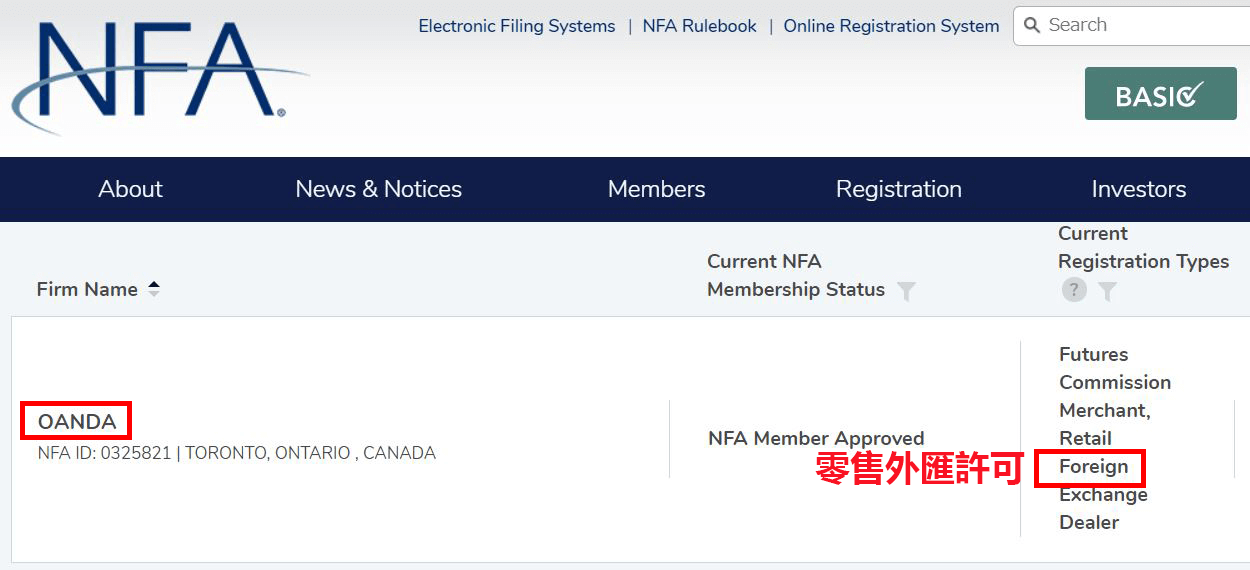
Task: Open Online Registration System link
Action: point(891,26)
